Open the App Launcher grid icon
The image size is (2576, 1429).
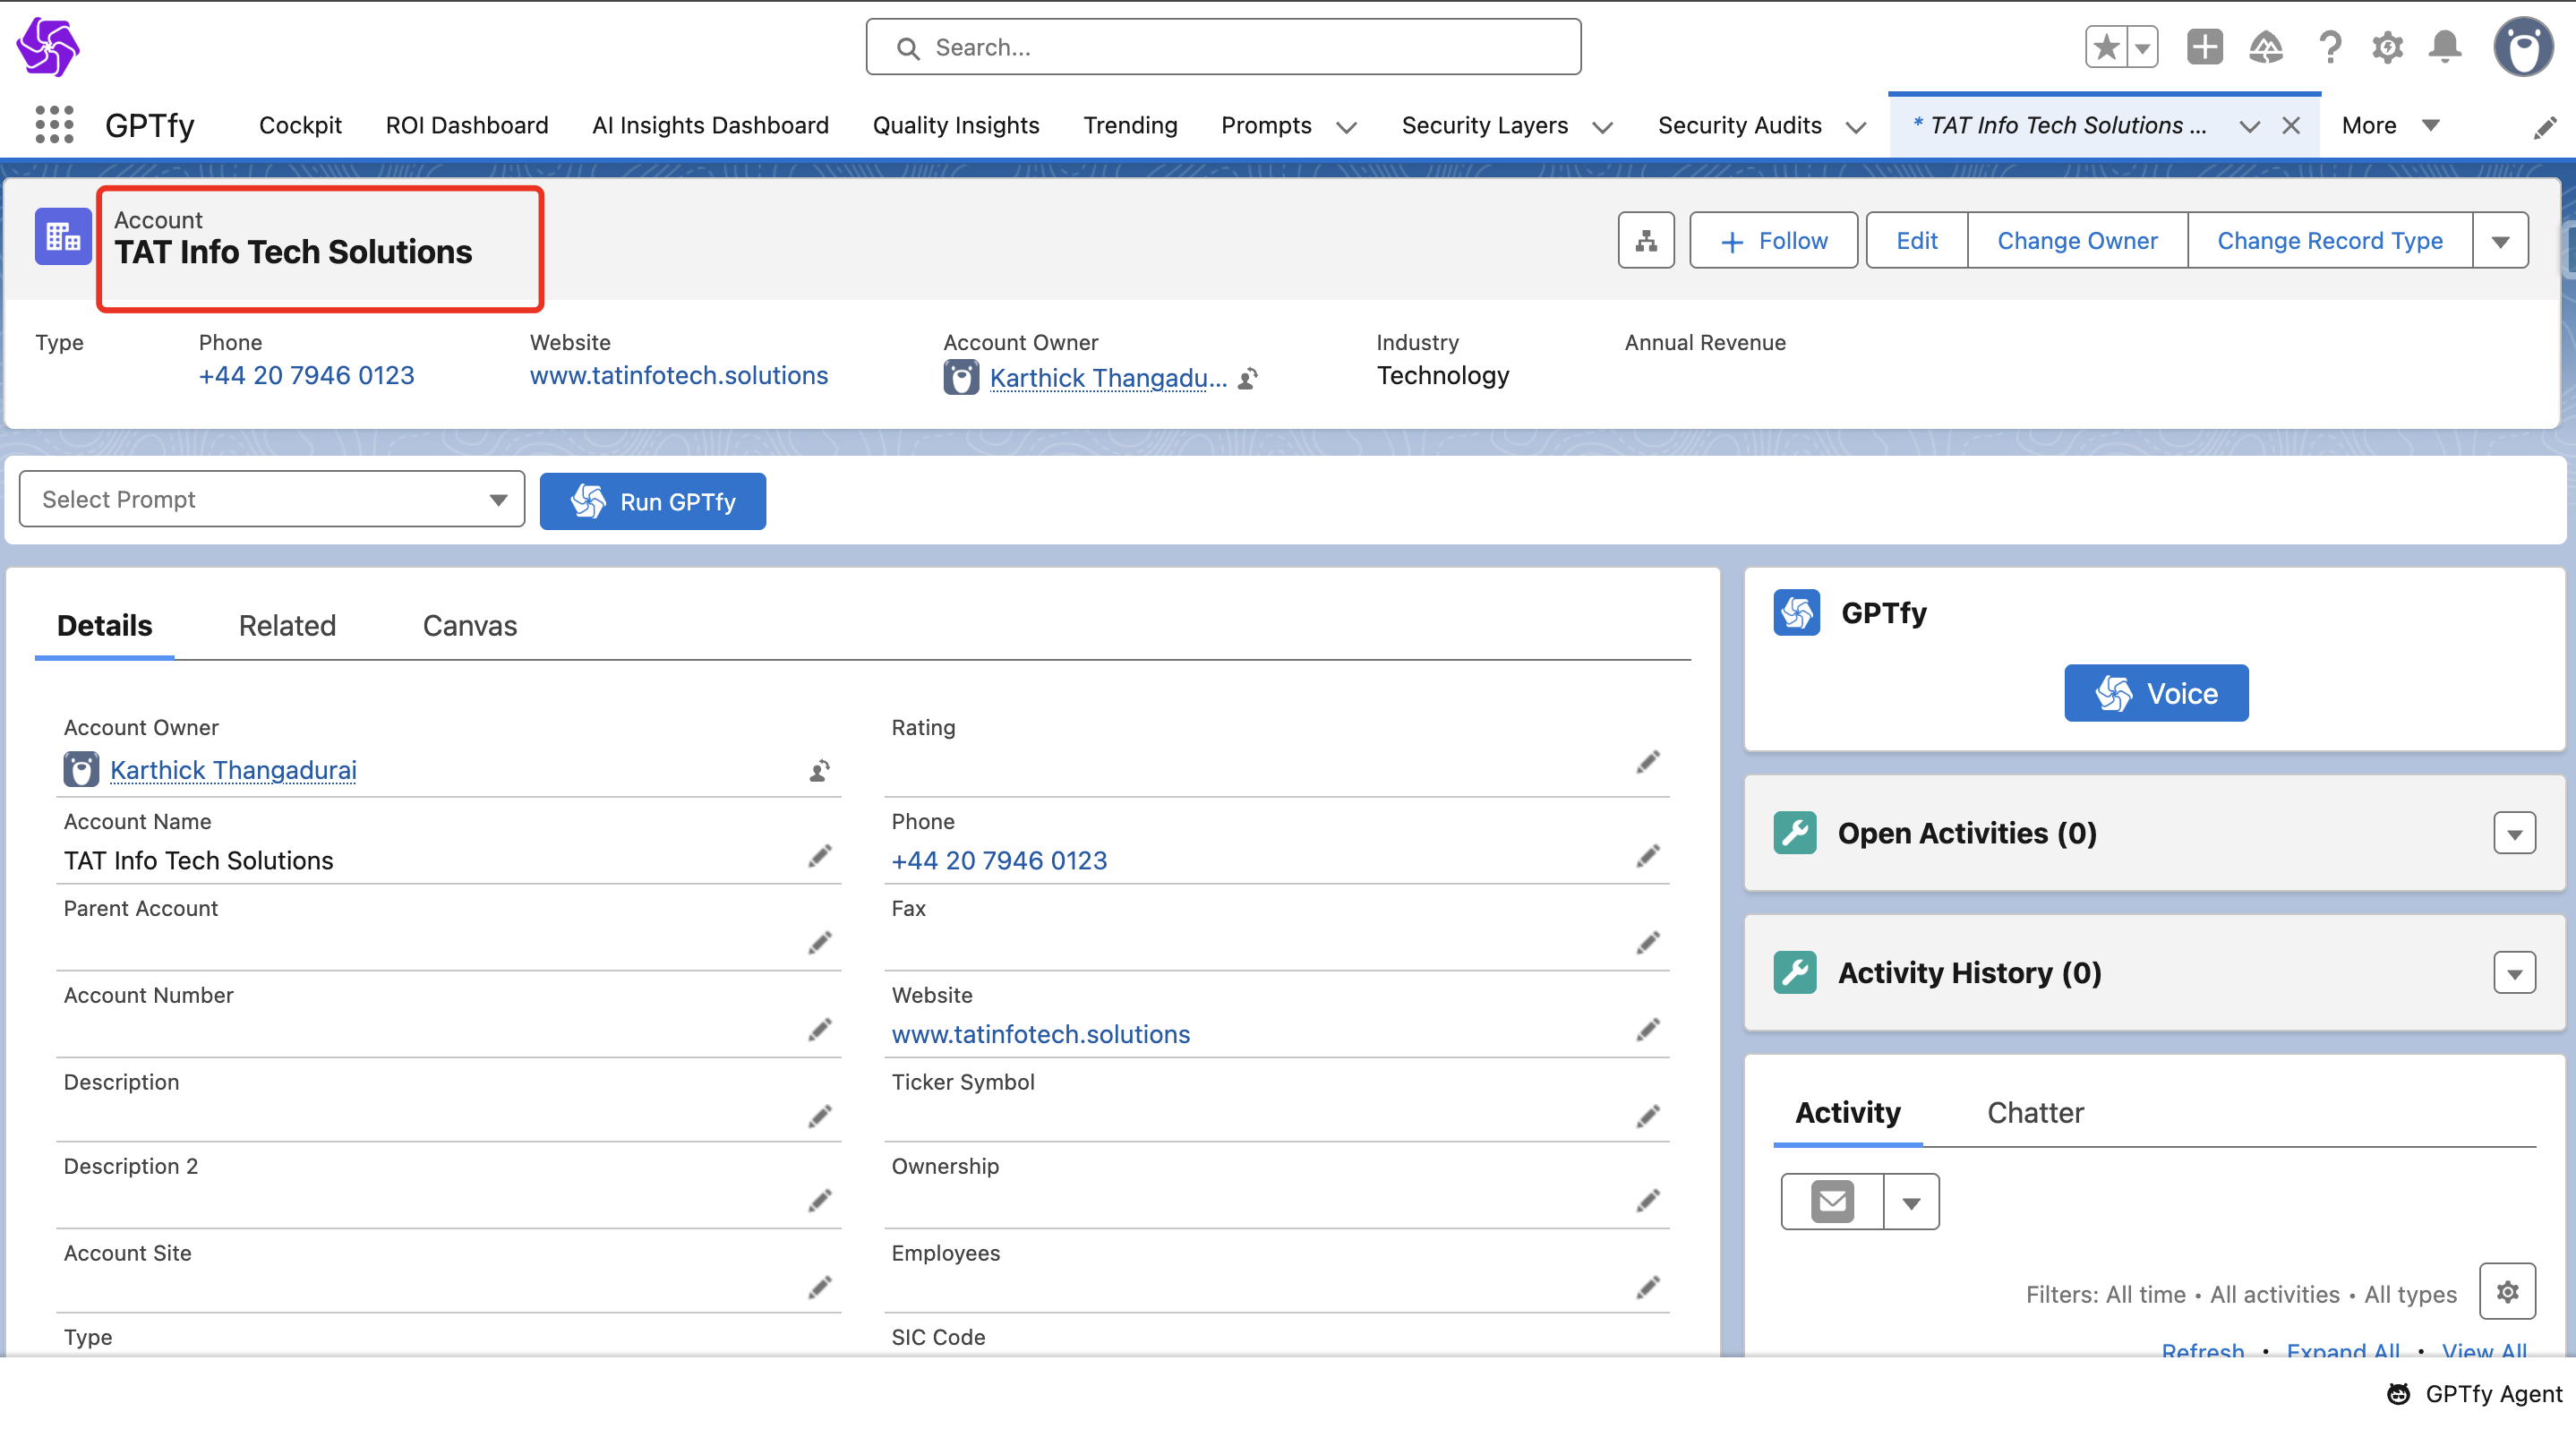coord(54,125)
